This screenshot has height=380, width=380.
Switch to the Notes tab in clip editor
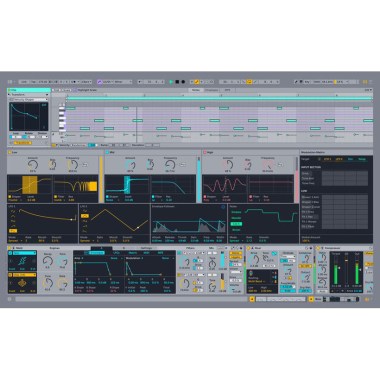pos(196,90)
